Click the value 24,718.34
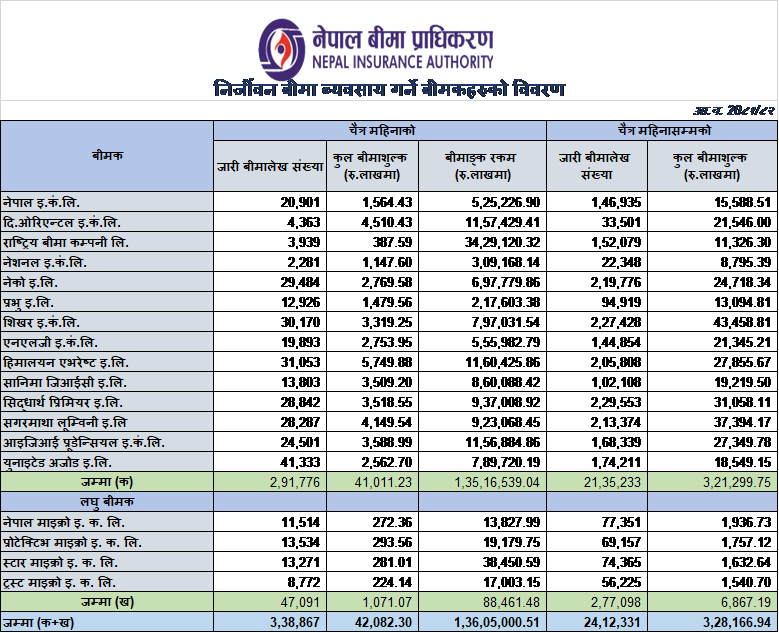Image resolution: width=779 pixels, height=633 pixels. click(x=742, y=282)
